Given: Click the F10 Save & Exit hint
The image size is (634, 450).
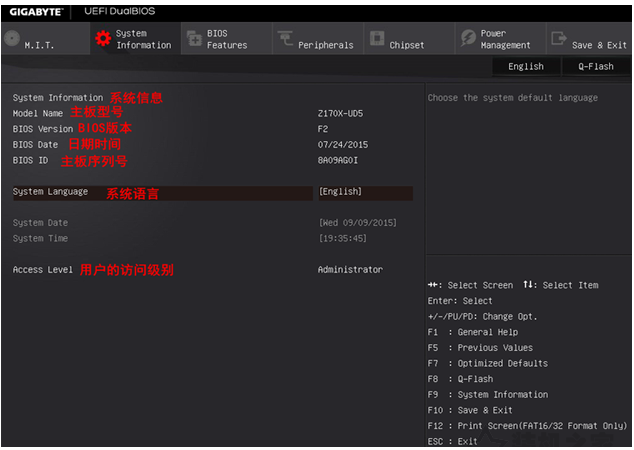Looking at the screenshot, I should (470, 410).
